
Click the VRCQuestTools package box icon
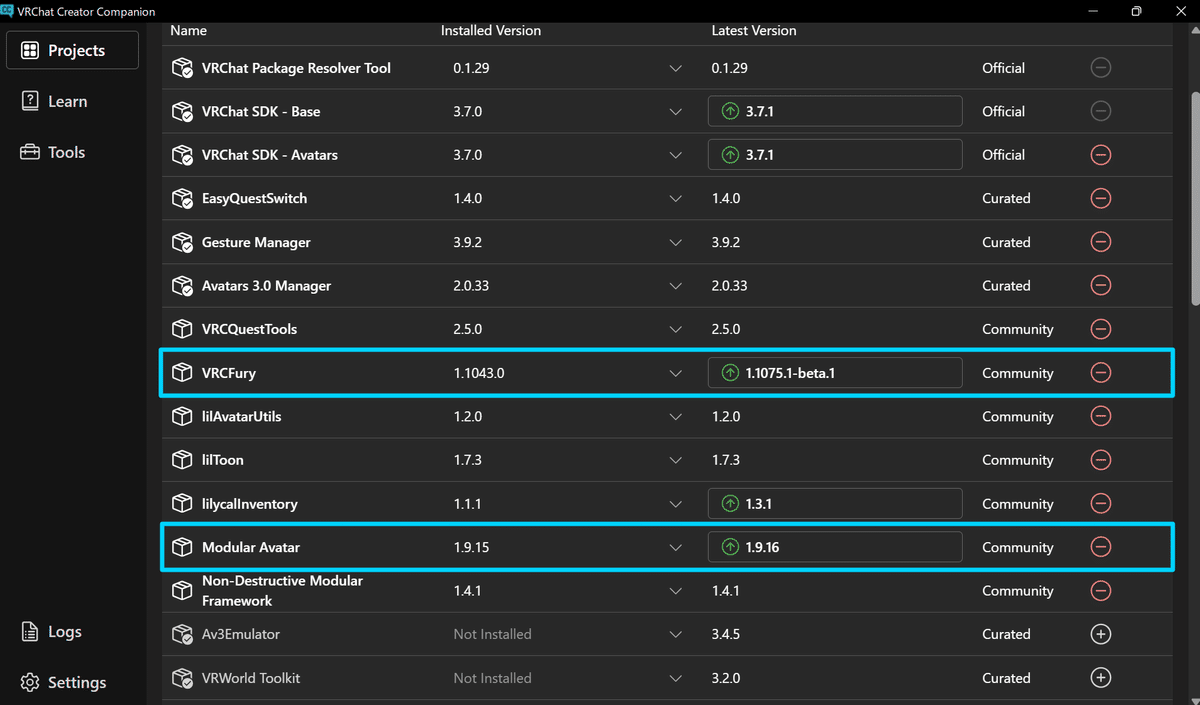pyautogui.click(x=182, y=329)
